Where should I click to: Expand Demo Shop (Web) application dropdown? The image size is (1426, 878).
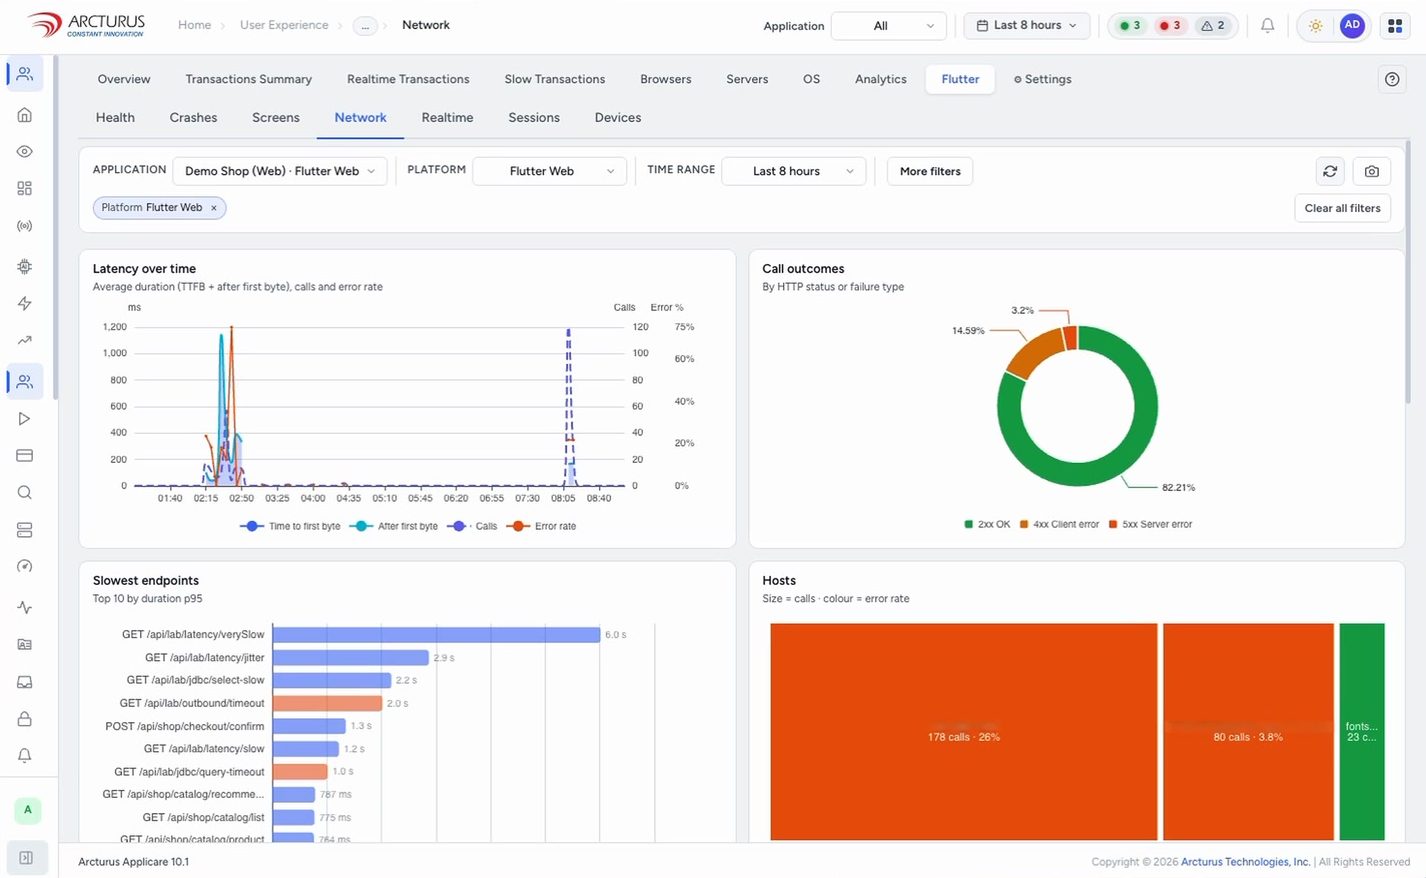(279, 171)
